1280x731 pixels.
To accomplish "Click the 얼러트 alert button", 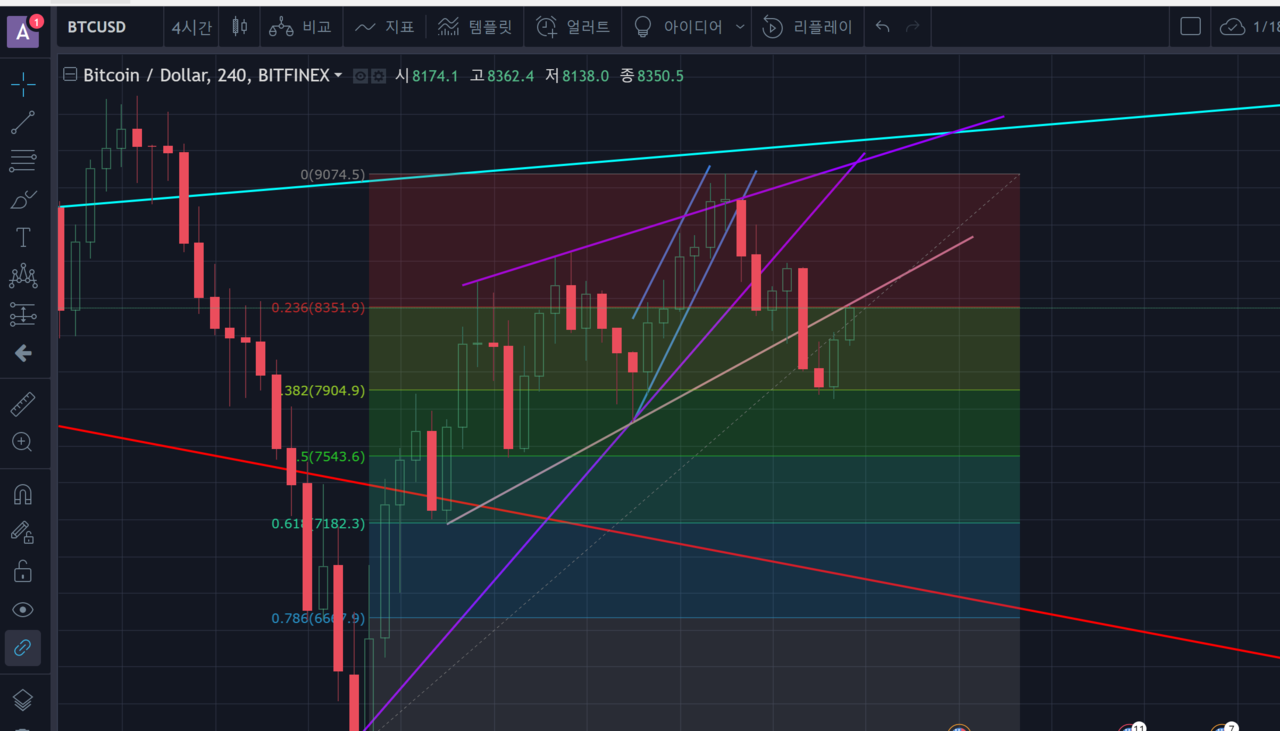I will [x=573, y=27].
